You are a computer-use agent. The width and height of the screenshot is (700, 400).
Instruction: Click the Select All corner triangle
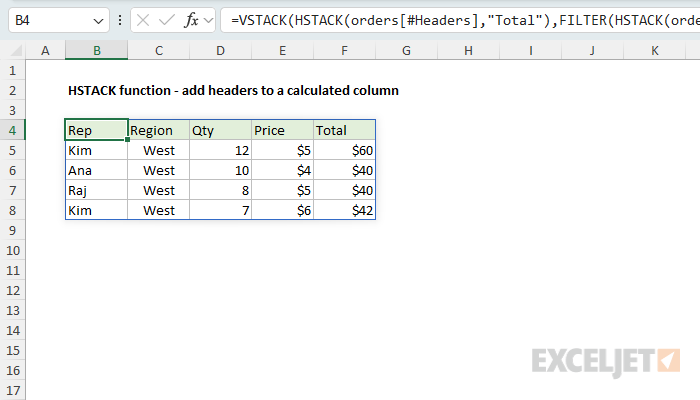(16, 51)
